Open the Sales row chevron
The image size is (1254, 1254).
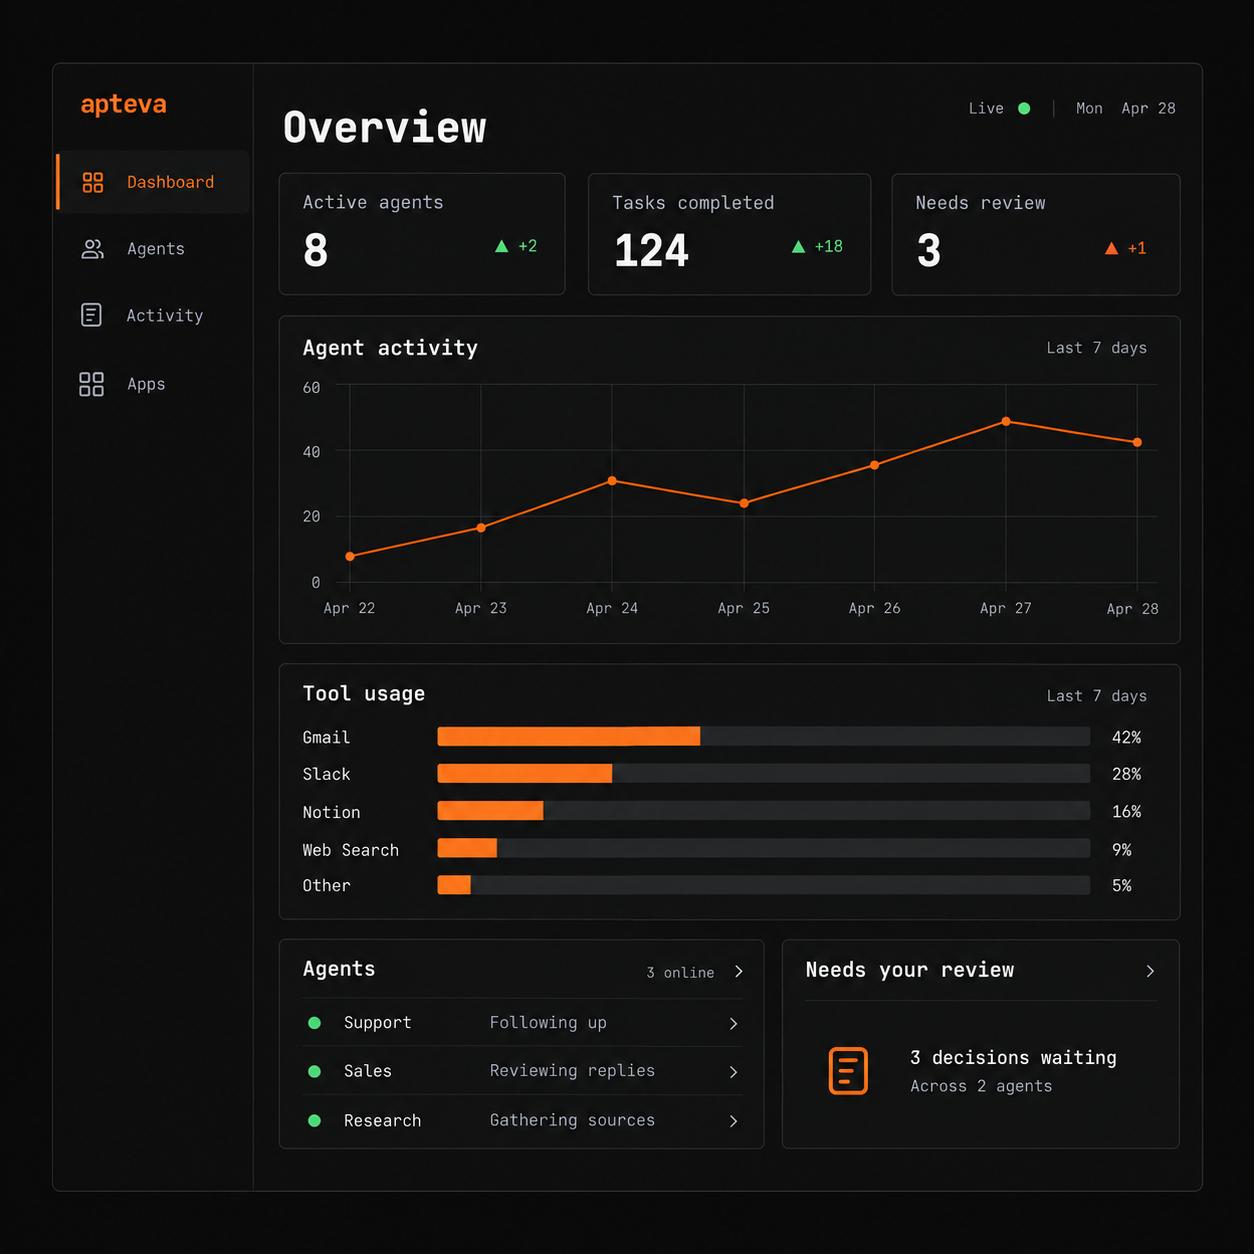(x=733, y=1072)
